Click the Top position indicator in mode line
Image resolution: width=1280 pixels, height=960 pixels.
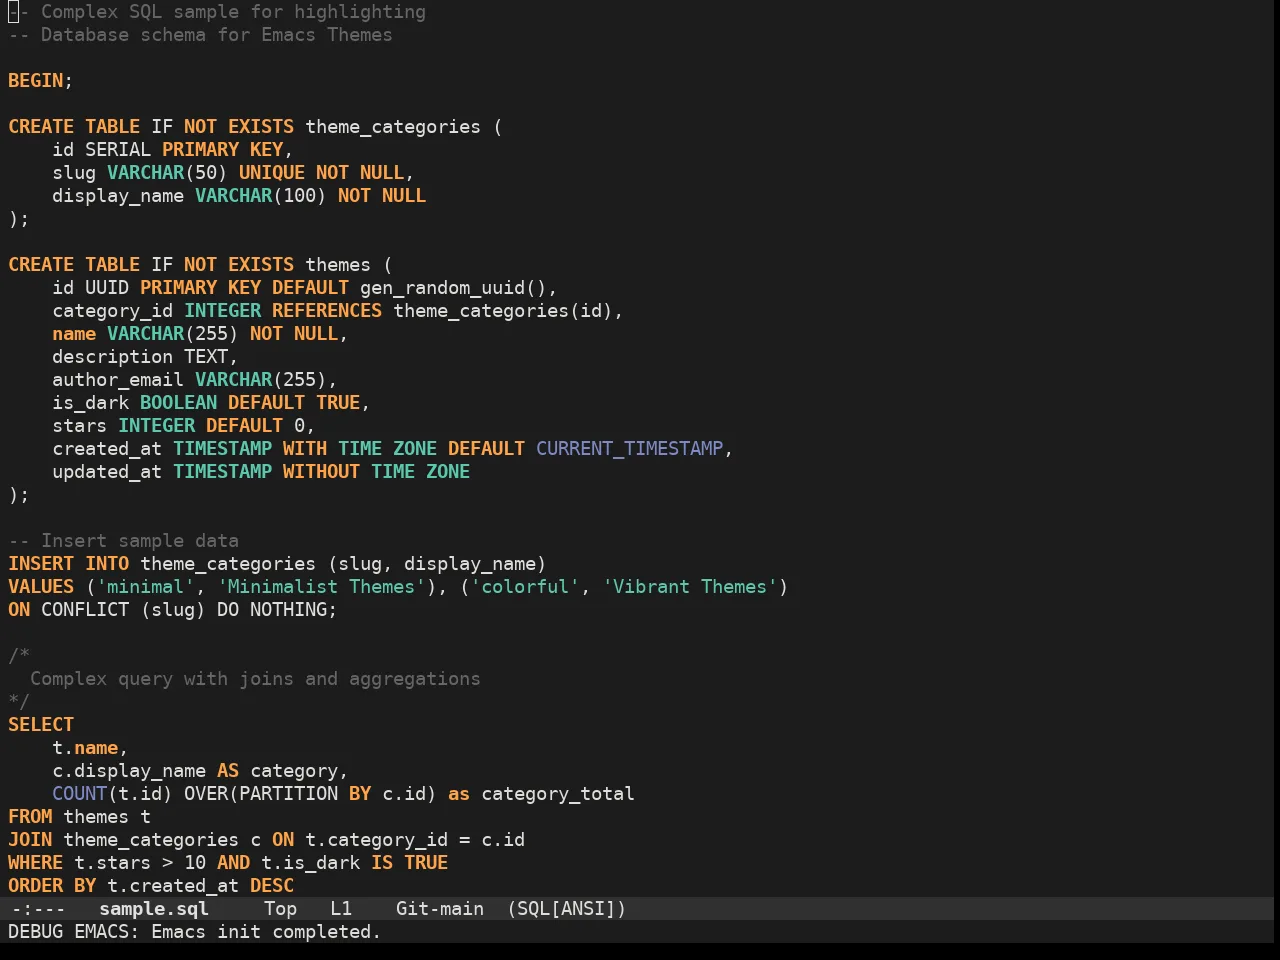[280, 909]
